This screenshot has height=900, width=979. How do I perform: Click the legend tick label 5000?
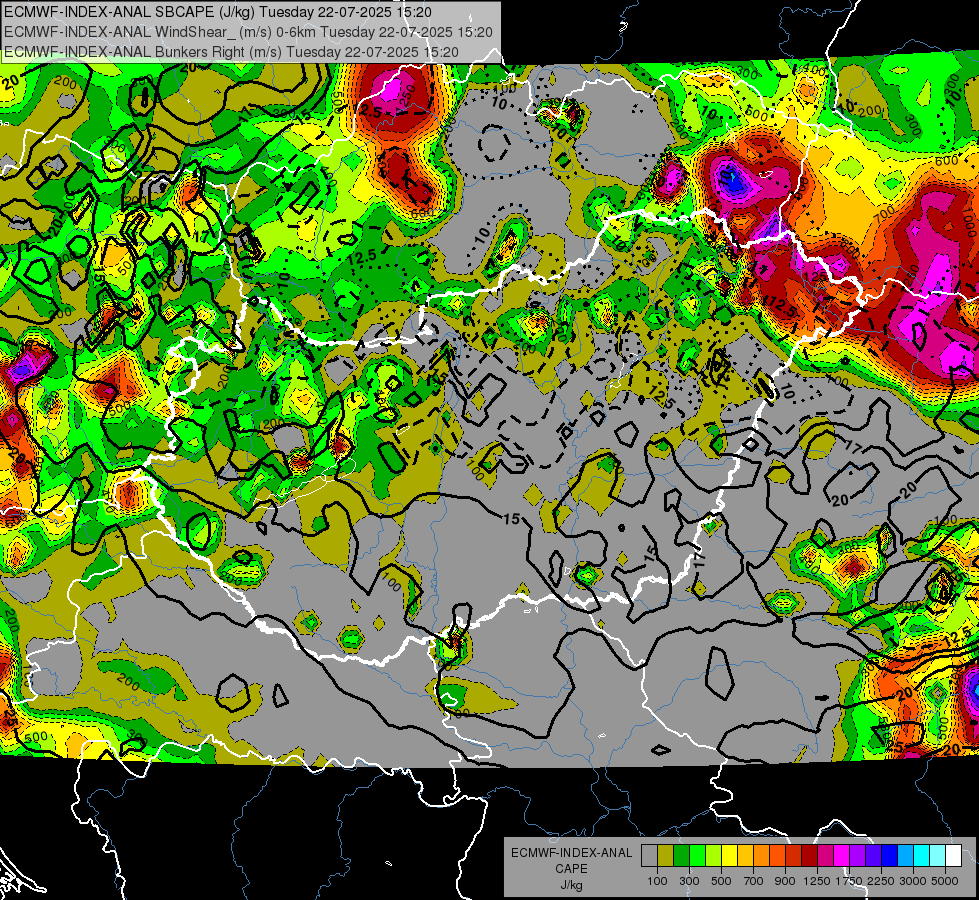[945, 881]
